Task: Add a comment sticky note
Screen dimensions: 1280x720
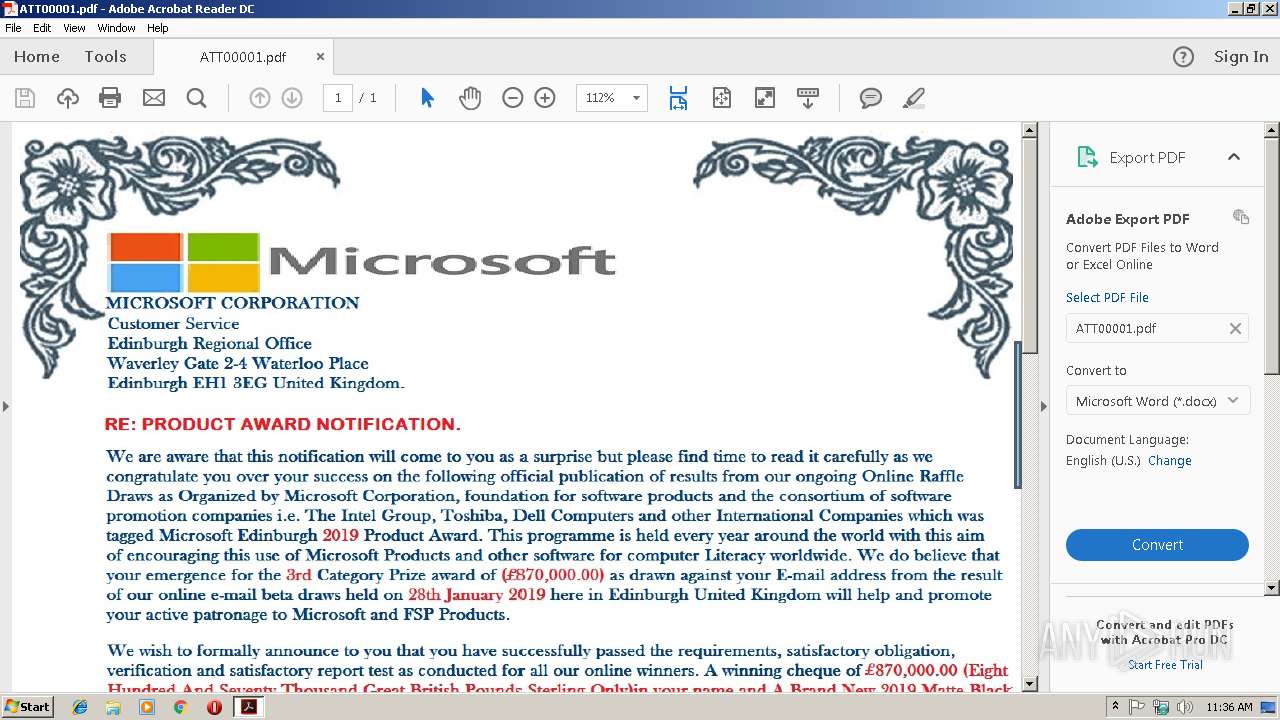Action: click(x=871, y=98)
